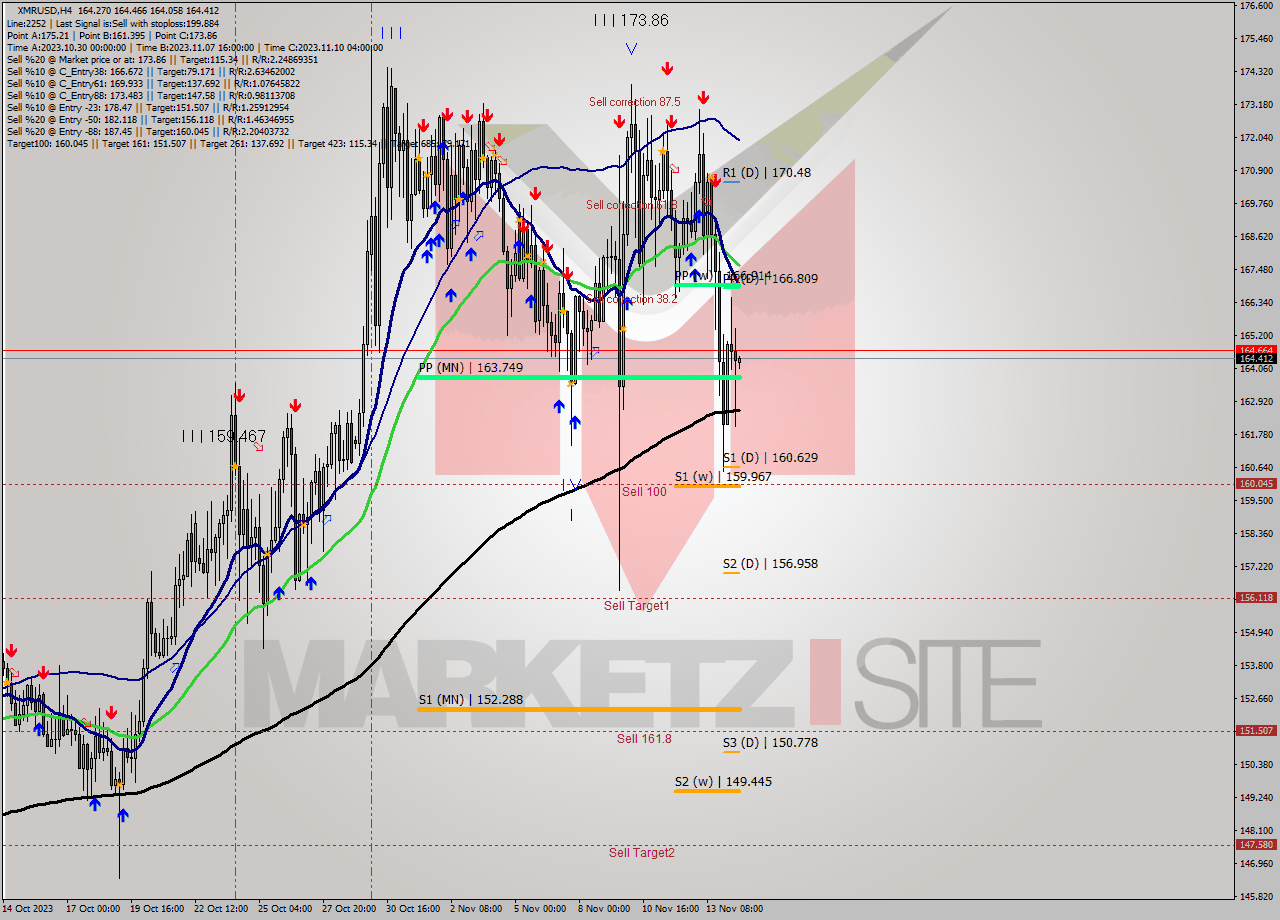This screenshot has width=1280, height=920.
Task: Click the 167.48 price axis value
Action: (1256, 270)
